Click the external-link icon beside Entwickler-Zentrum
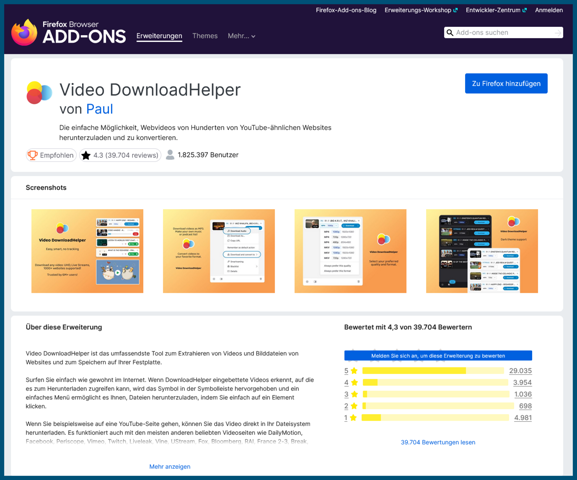This screenshot has height=480, width=577. click(524, 10)
